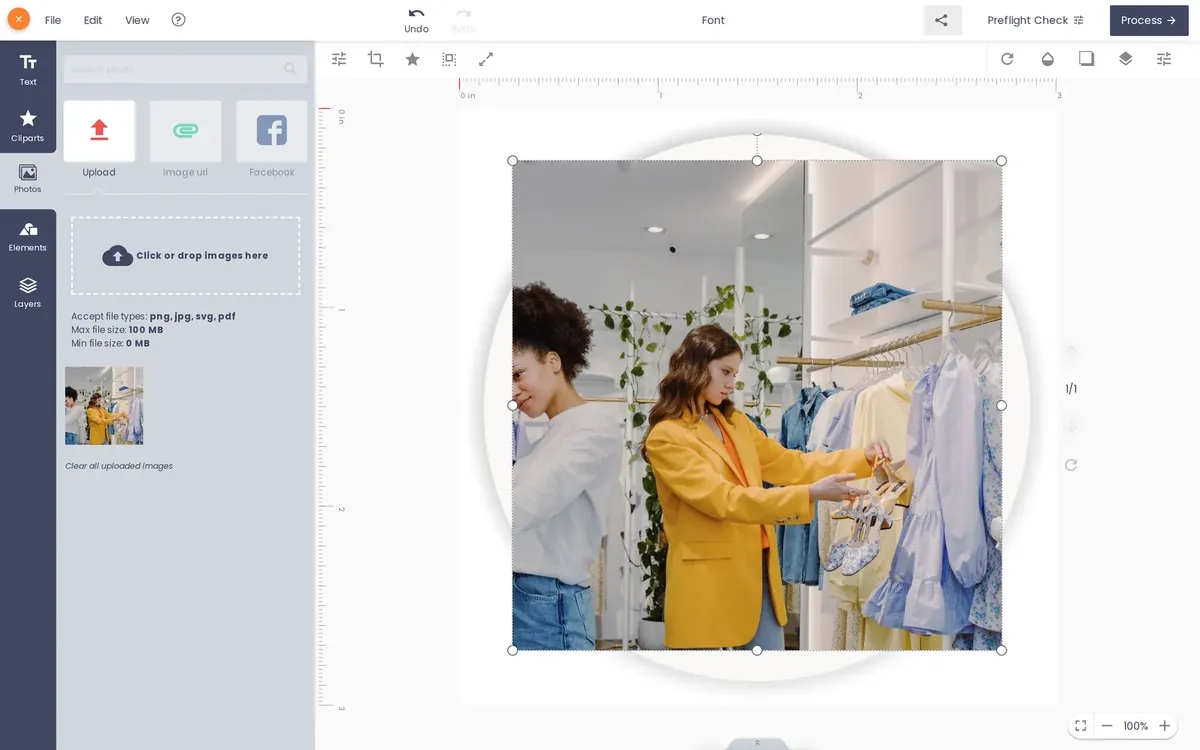Click the 1/1 page indicator

point(1071,388)
